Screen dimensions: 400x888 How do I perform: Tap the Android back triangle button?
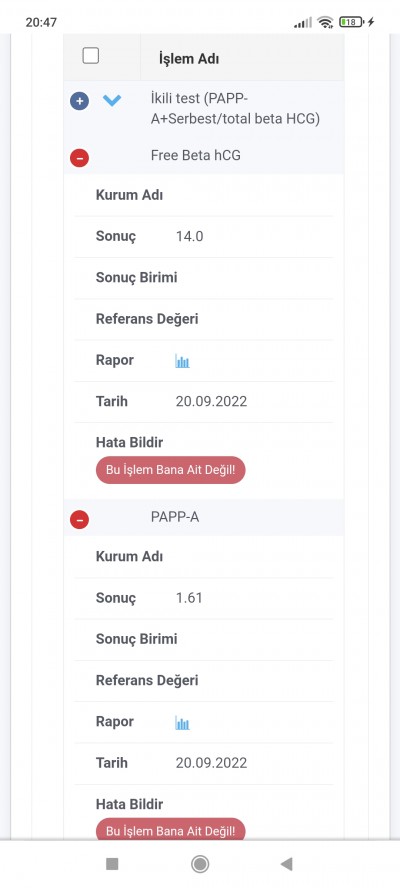tap(287, 864)
